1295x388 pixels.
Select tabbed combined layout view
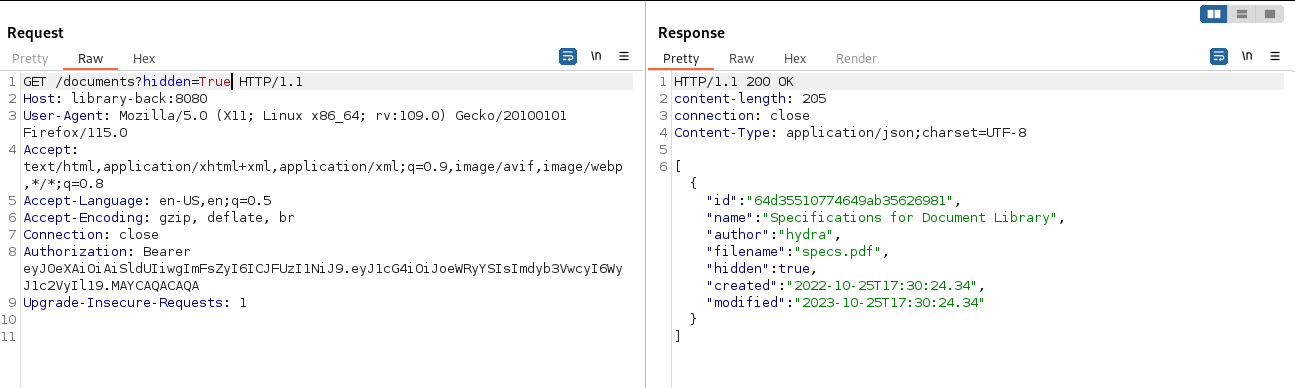1269,14
